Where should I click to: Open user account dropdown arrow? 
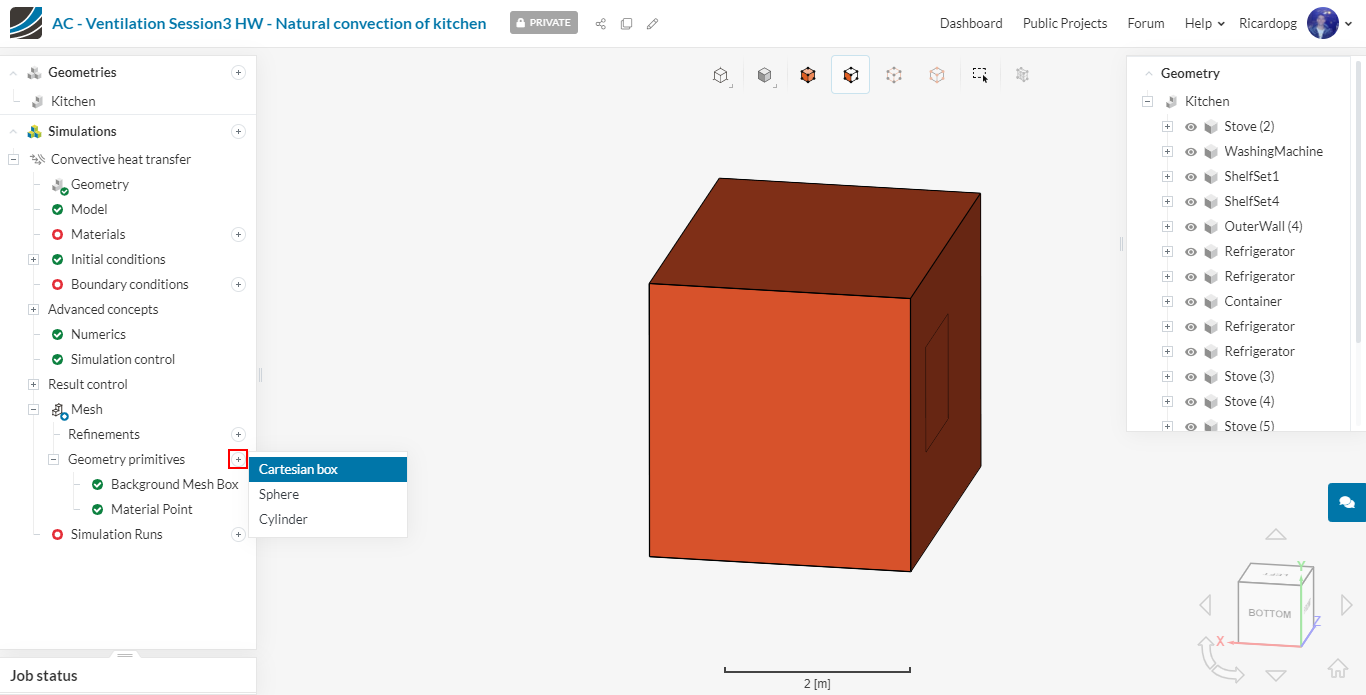click(1349, 24)
